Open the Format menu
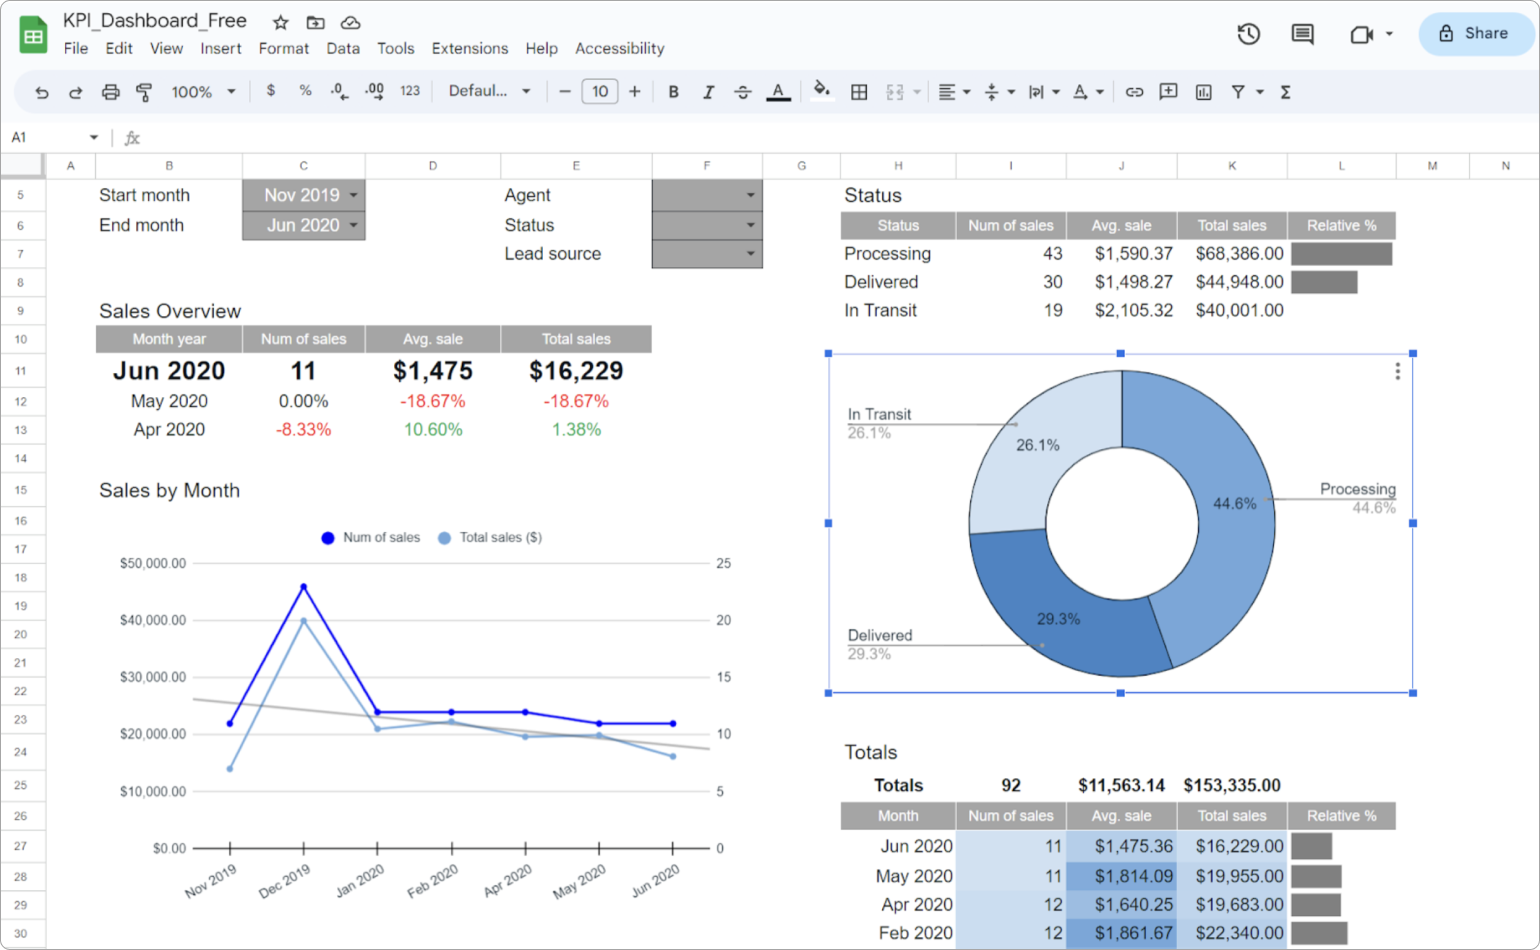 coord(284,48)
